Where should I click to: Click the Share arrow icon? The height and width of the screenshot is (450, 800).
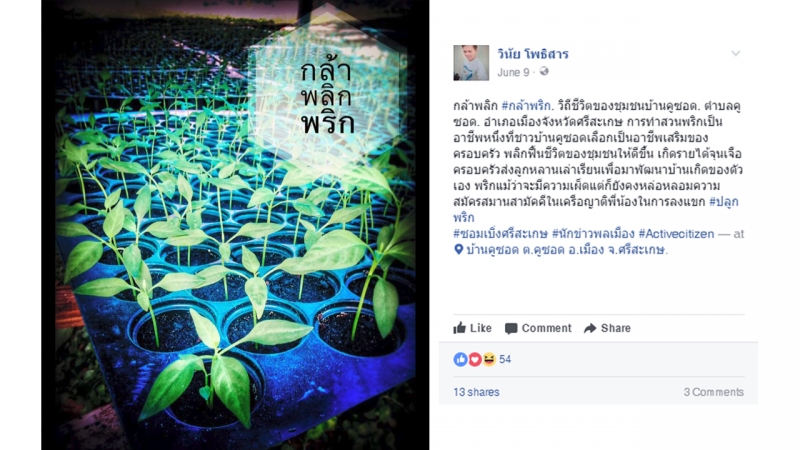590,328
